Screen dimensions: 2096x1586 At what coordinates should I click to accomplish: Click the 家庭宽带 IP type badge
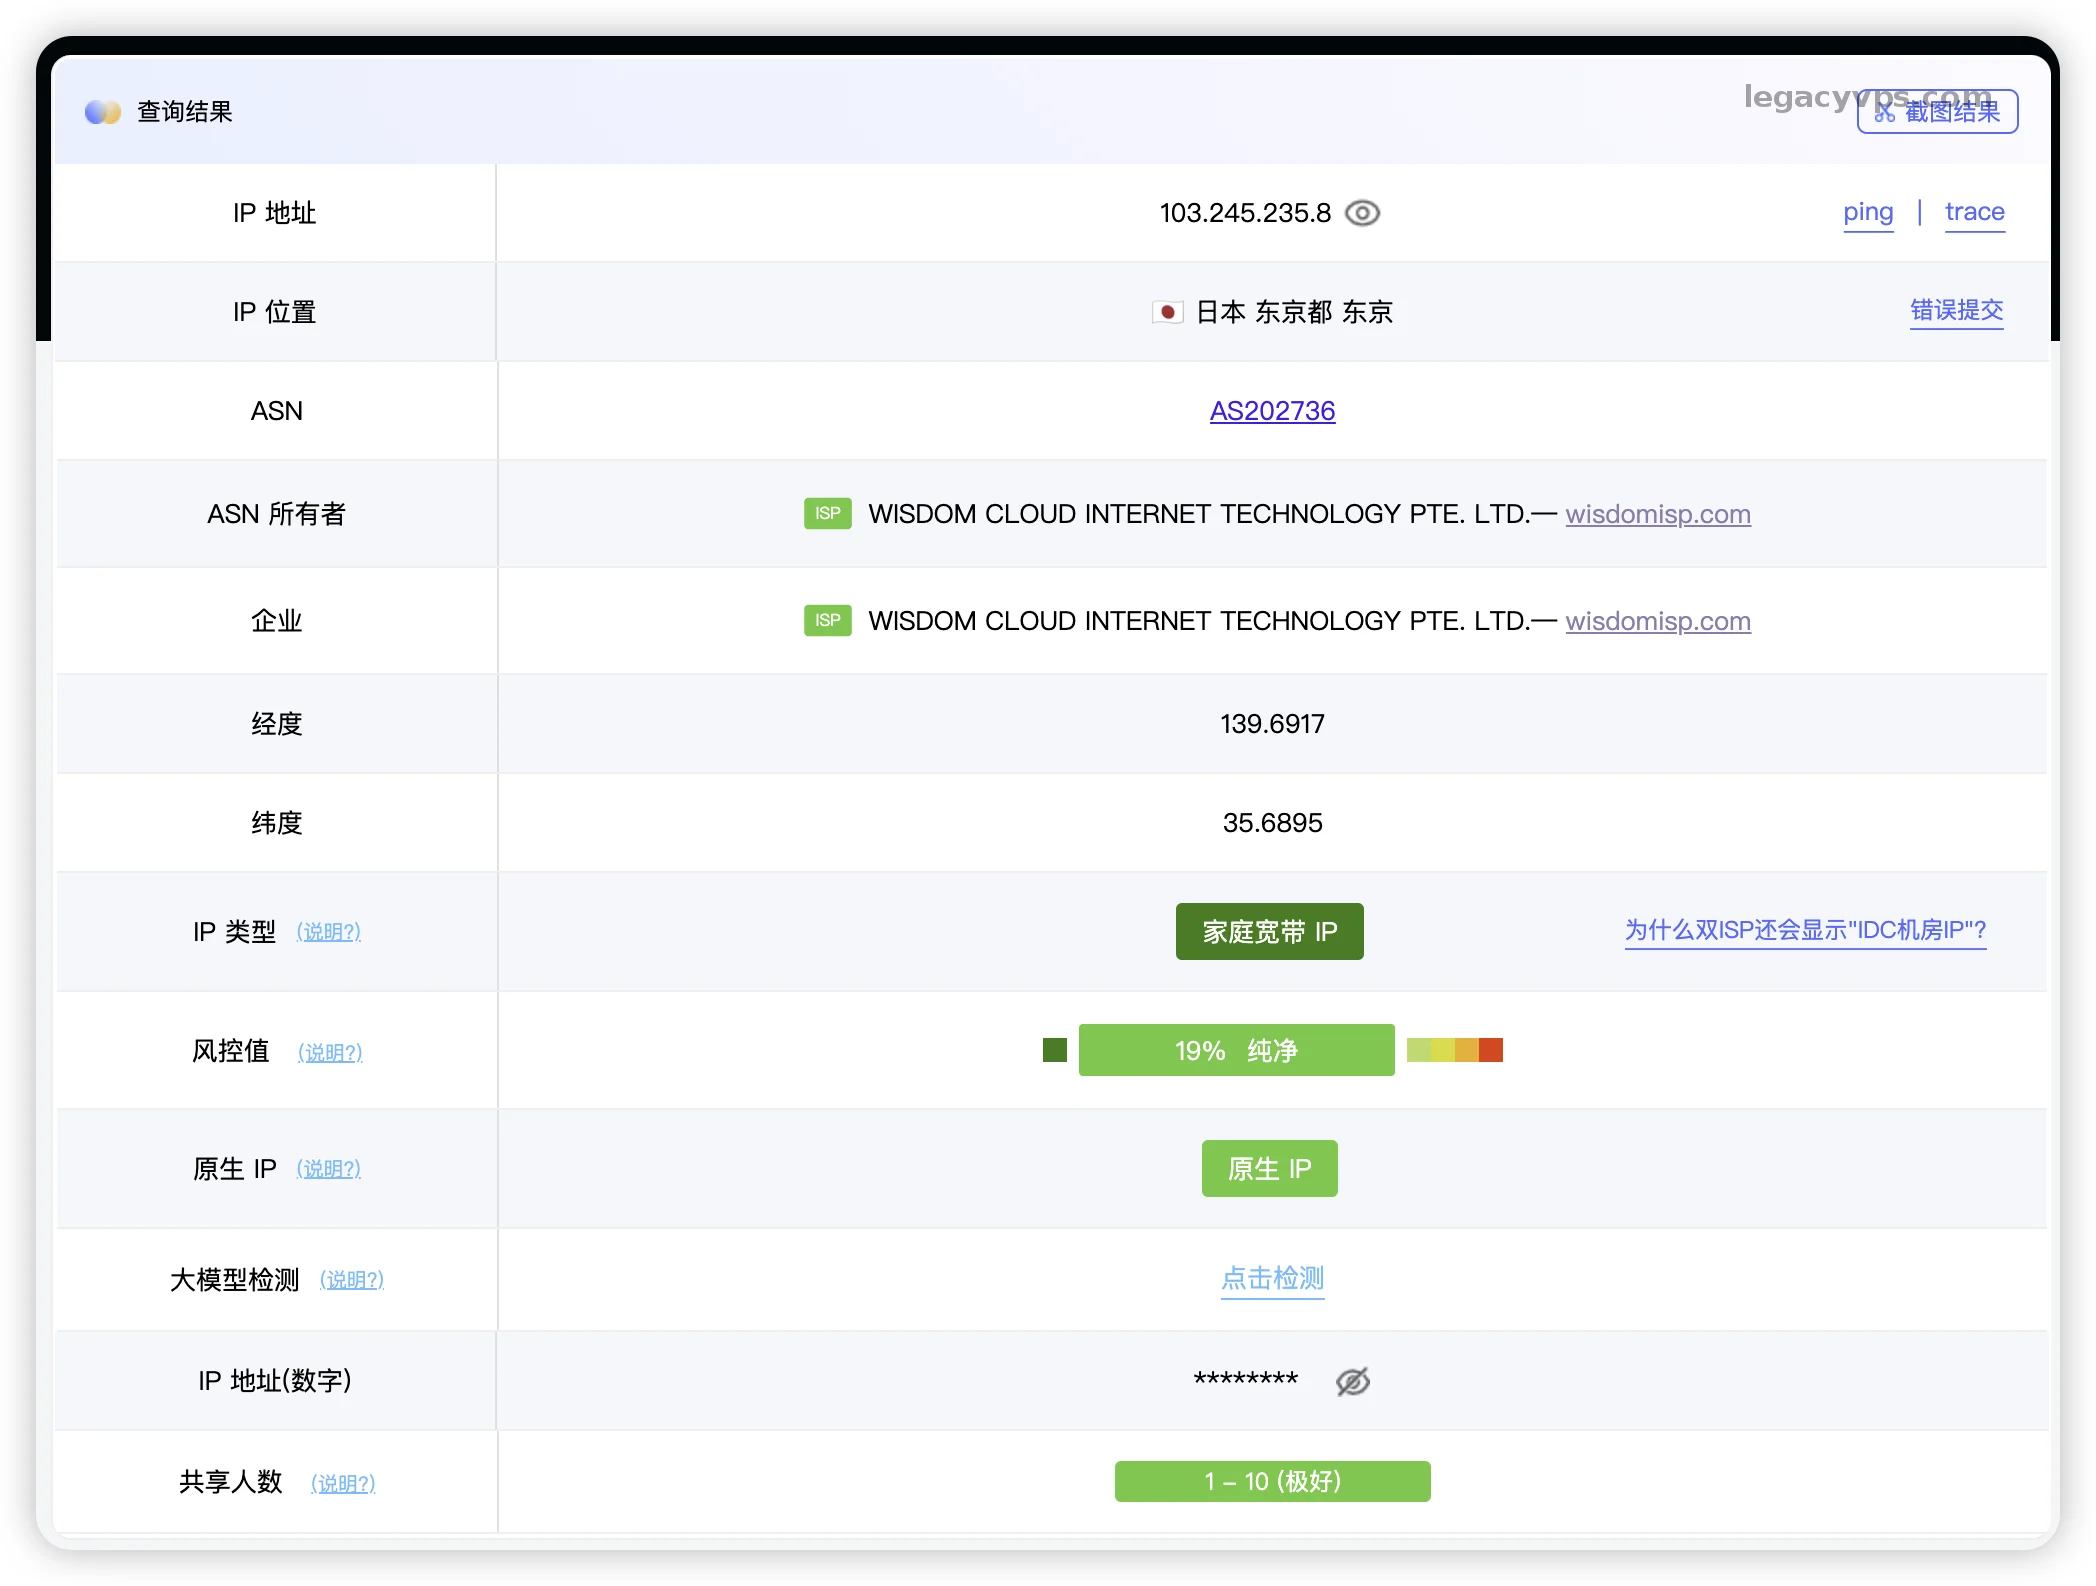click(x=1269, y=931)
